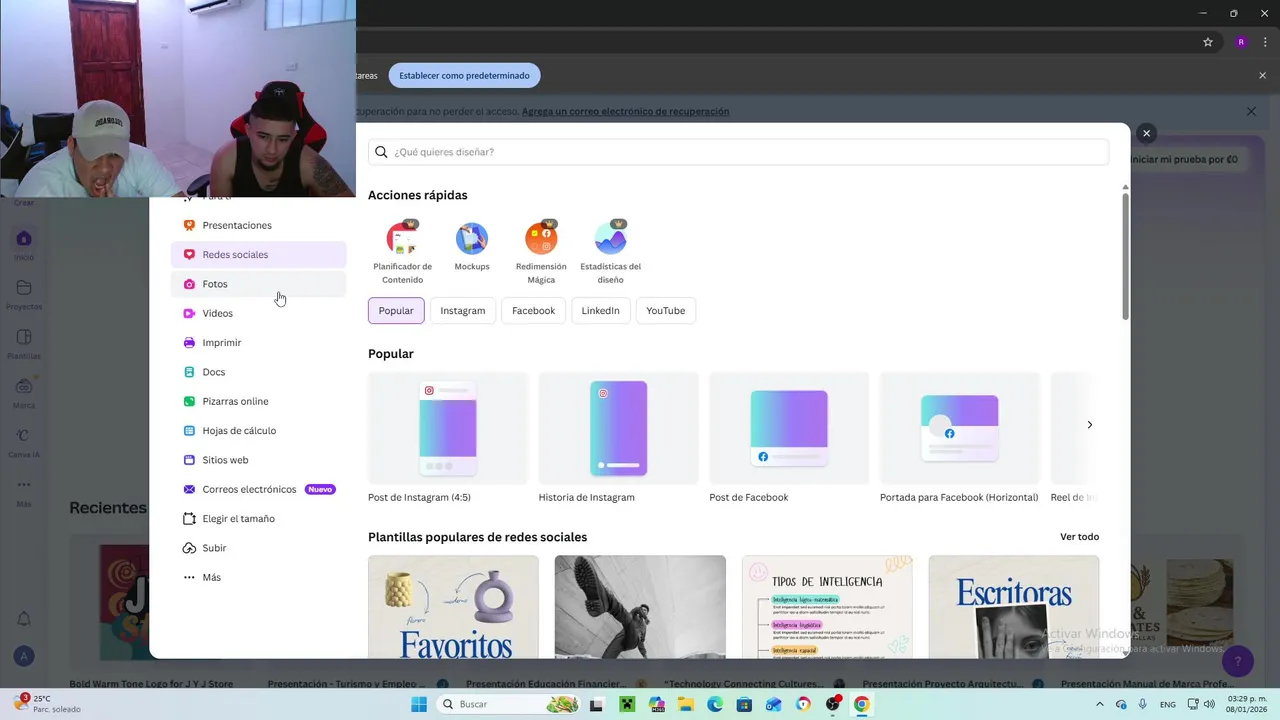
Task: Show next popular formats with arrow
Action: [1089, 425]
